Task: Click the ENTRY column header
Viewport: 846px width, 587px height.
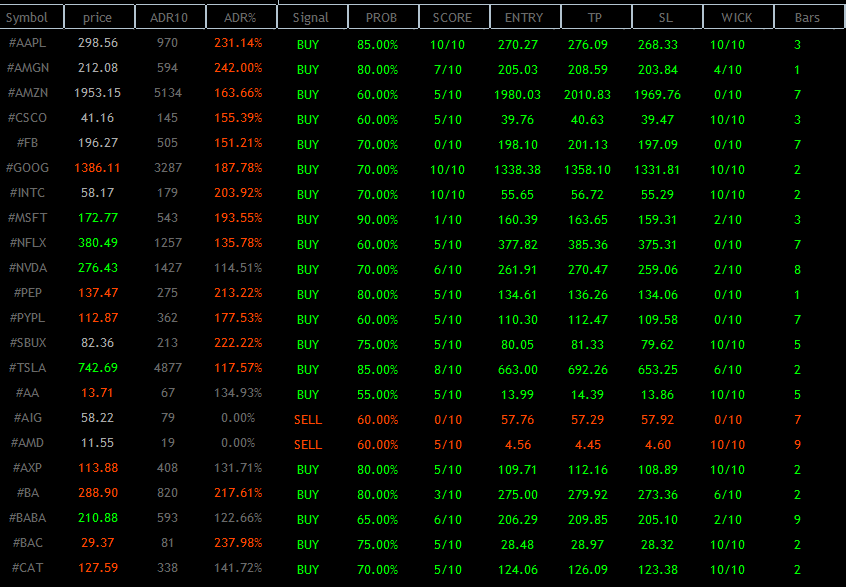Action: click(x=525, y=17)
